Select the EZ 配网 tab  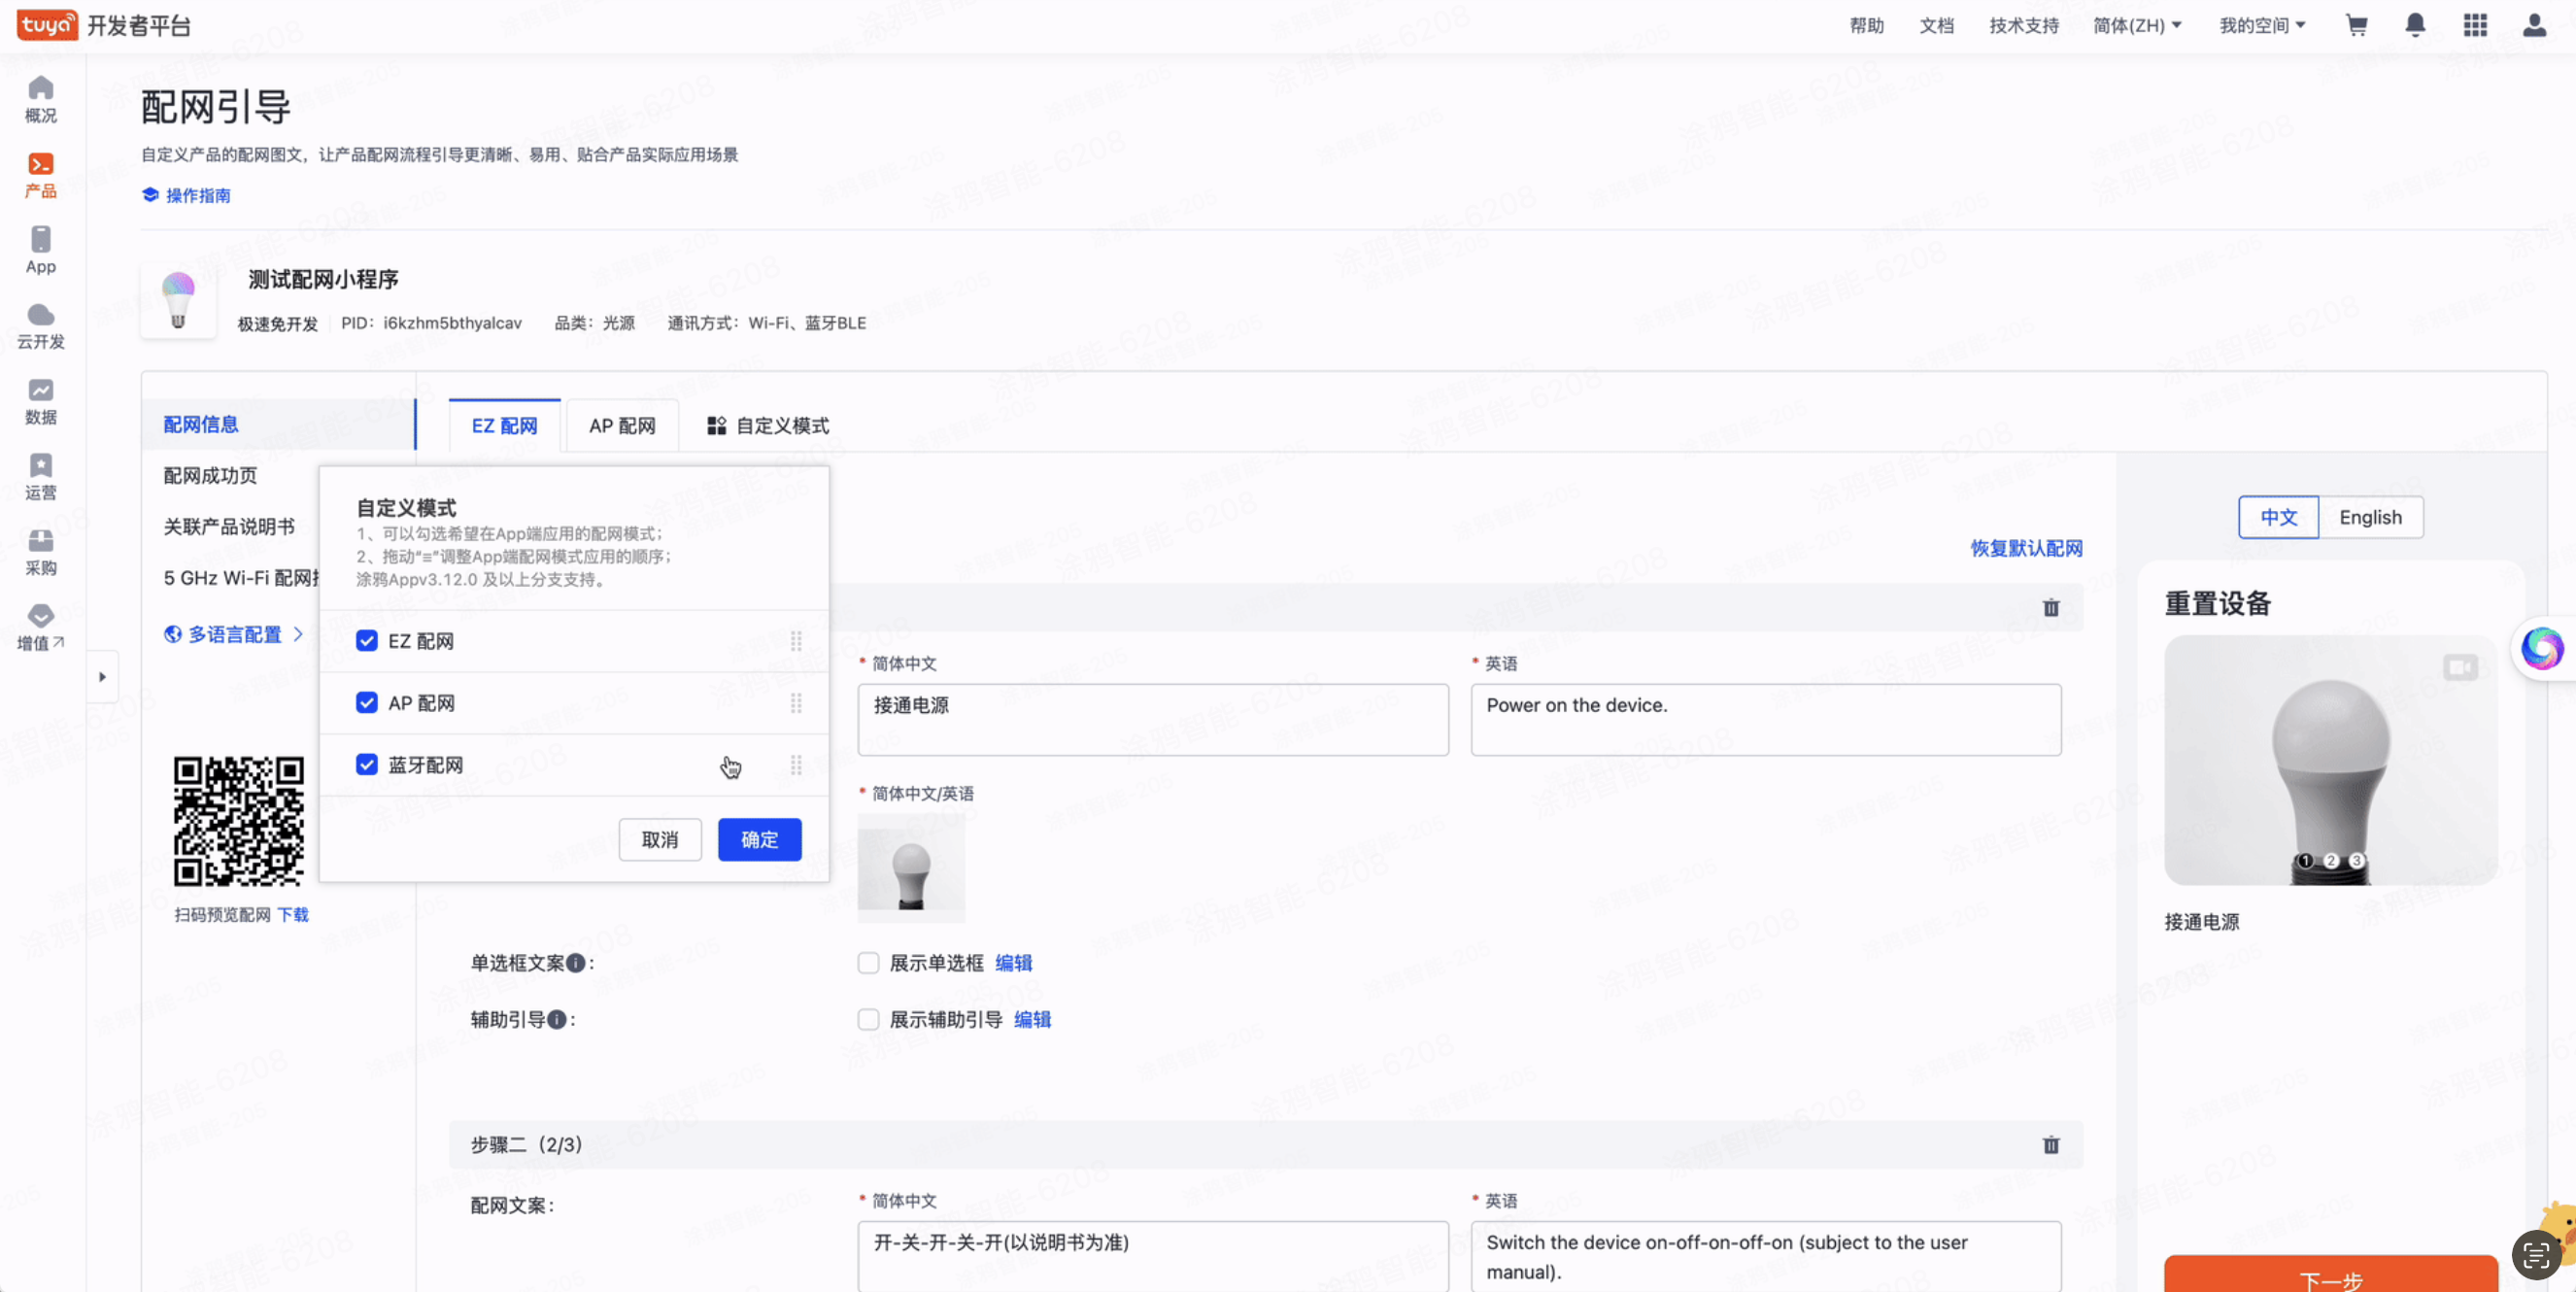pyautogui.click(x=504, y=426)
